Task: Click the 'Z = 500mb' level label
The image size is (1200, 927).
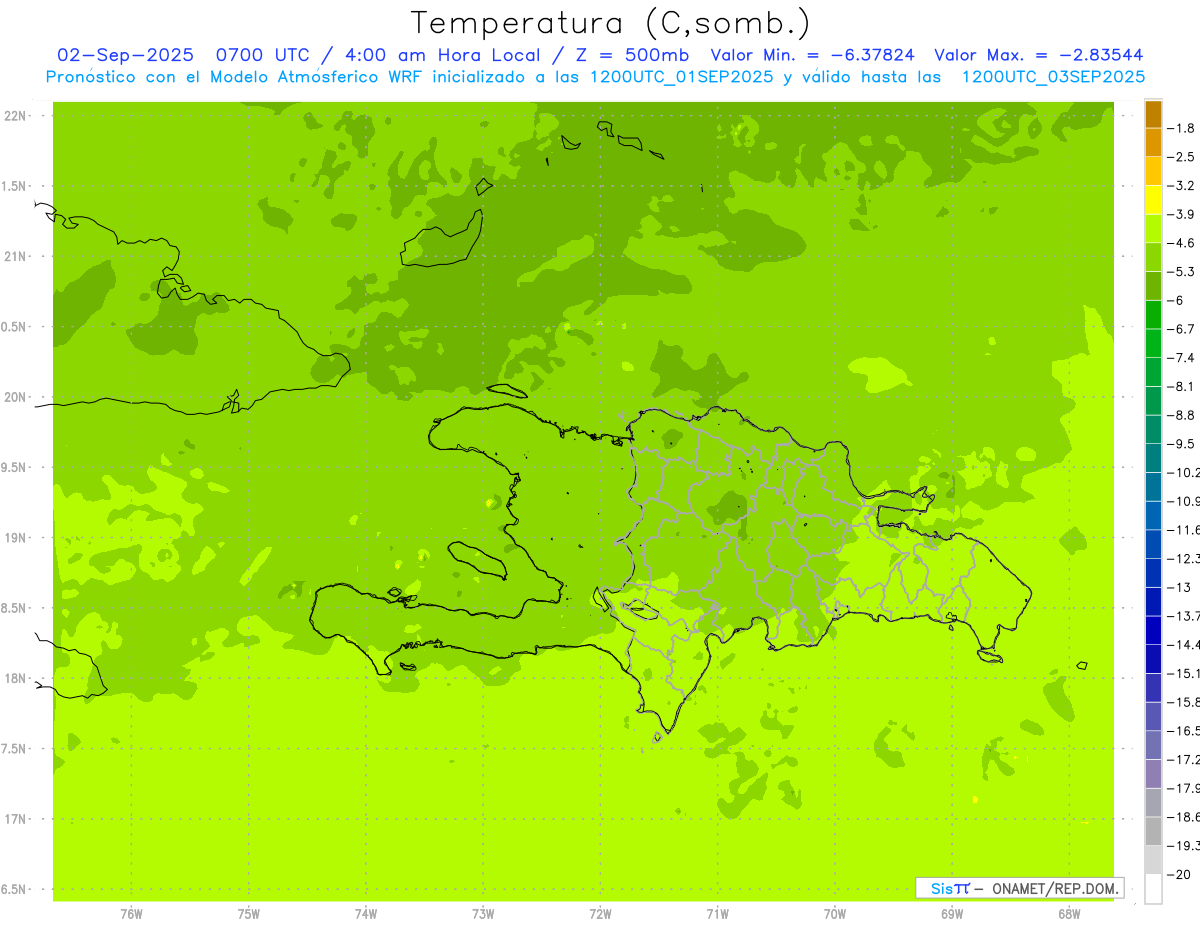Action: tap(627, 55)
